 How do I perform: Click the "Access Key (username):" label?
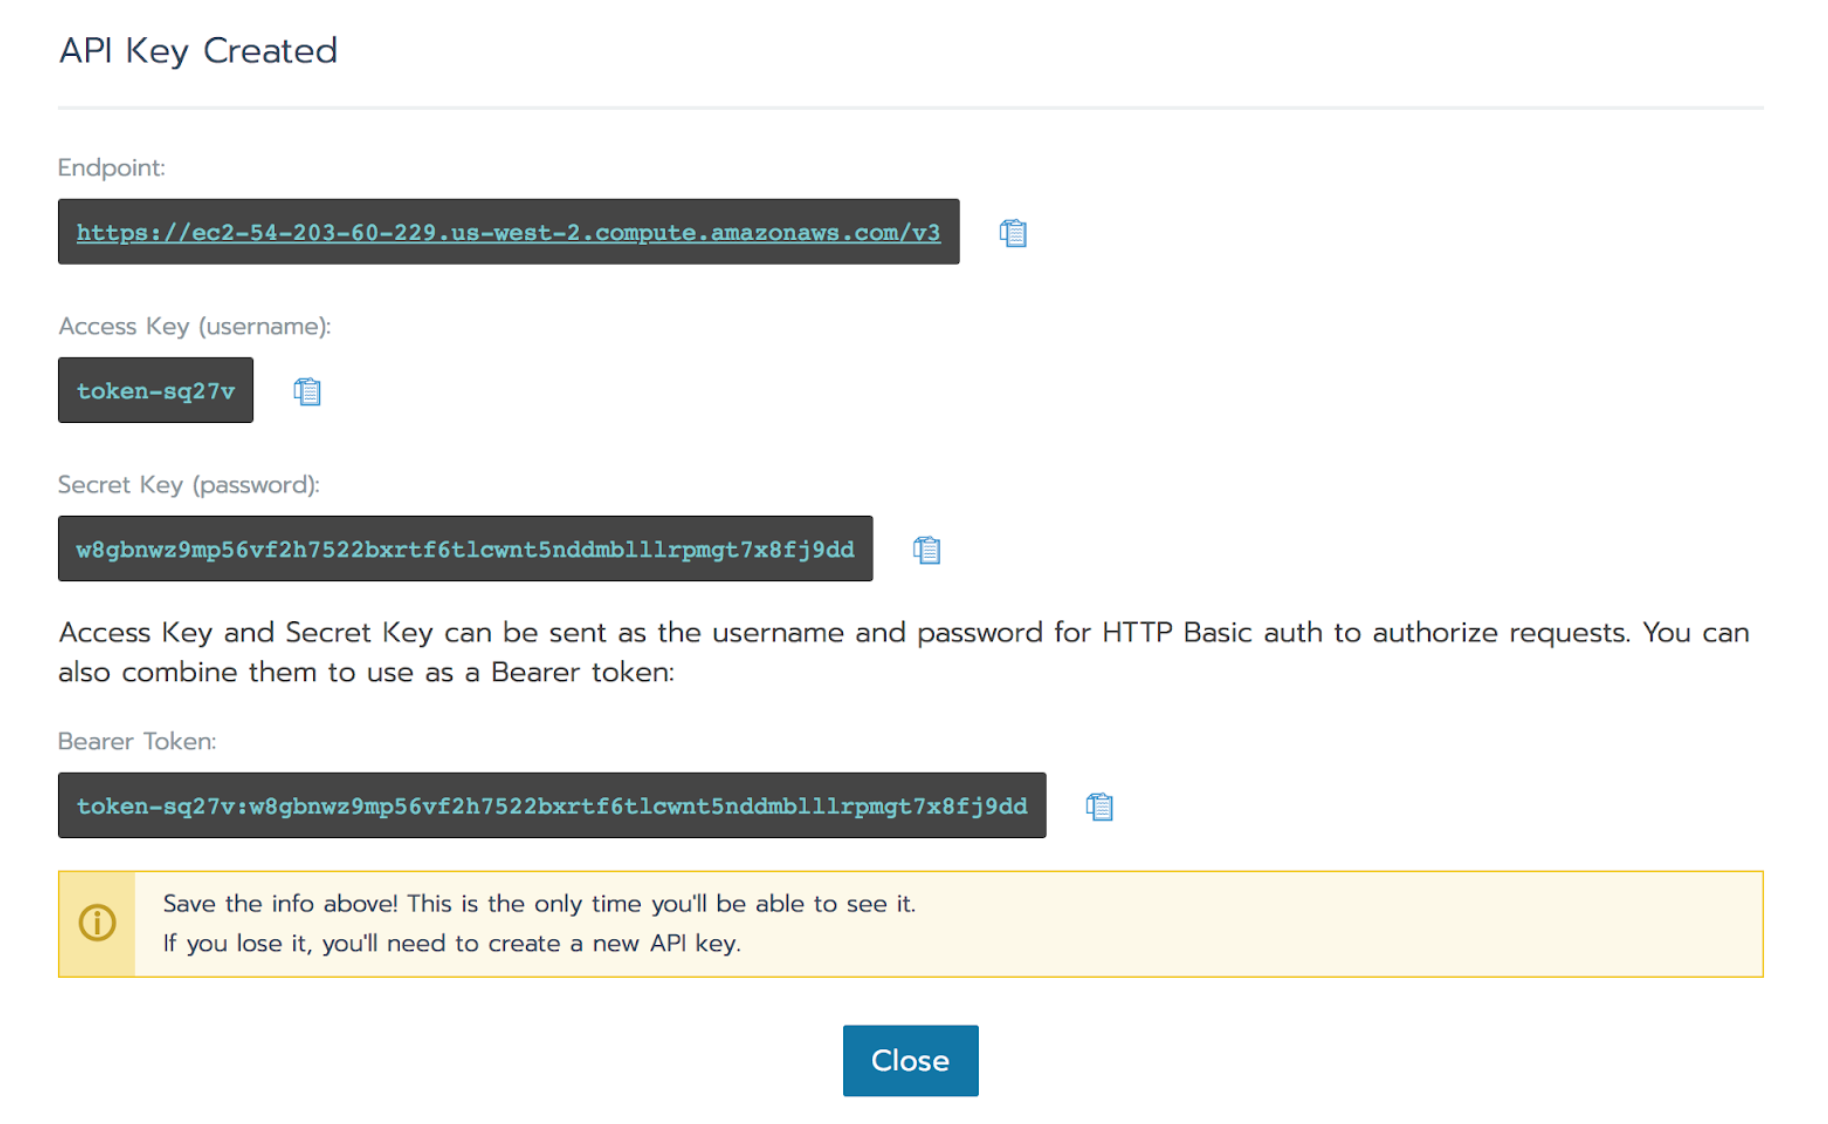[194, 327]
